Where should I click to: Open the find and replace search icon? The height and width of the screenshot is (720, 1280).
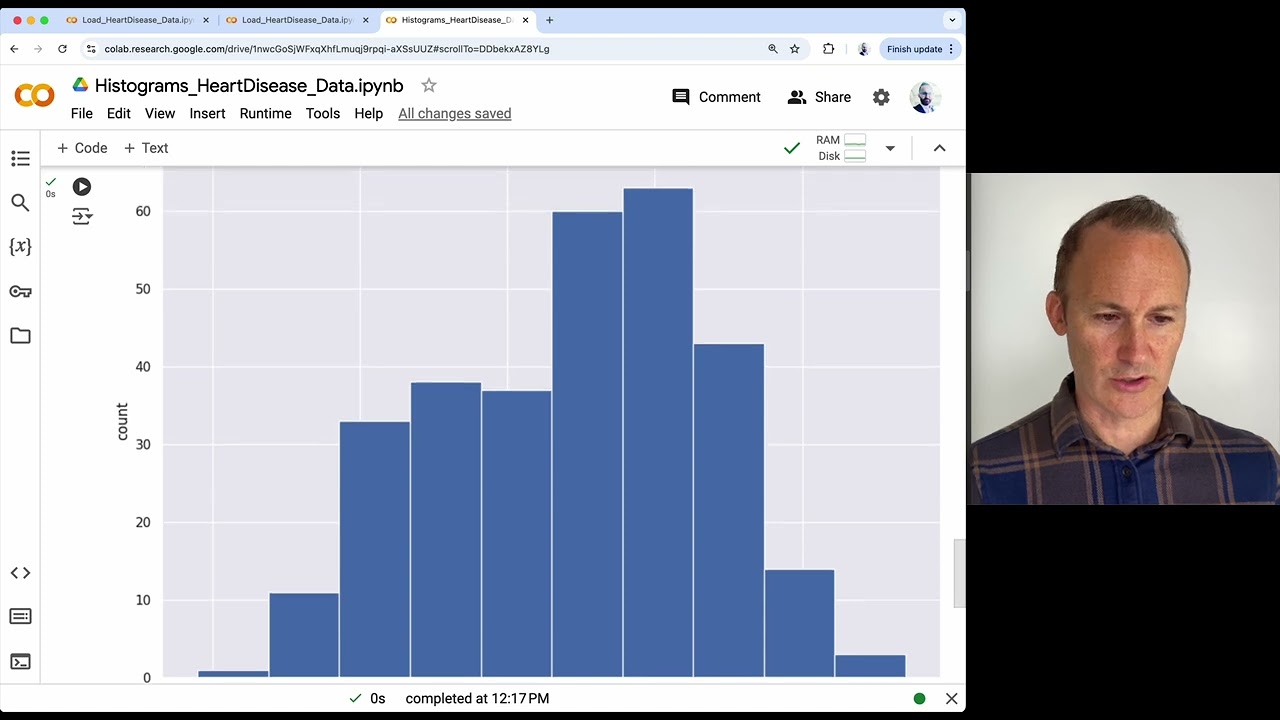[x=20, y=203]
